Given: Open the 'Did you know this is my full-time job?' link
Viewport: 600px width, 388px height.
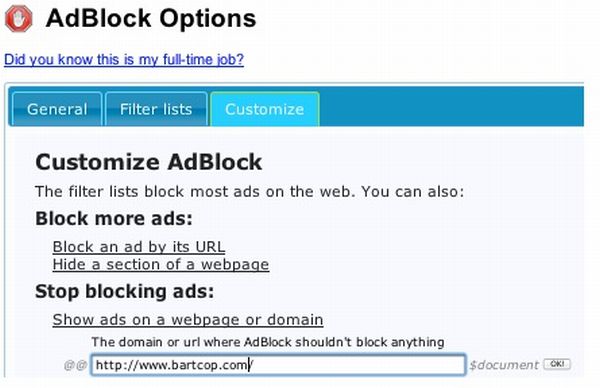Looking at the screenshot, I should (x=124, y=60).
